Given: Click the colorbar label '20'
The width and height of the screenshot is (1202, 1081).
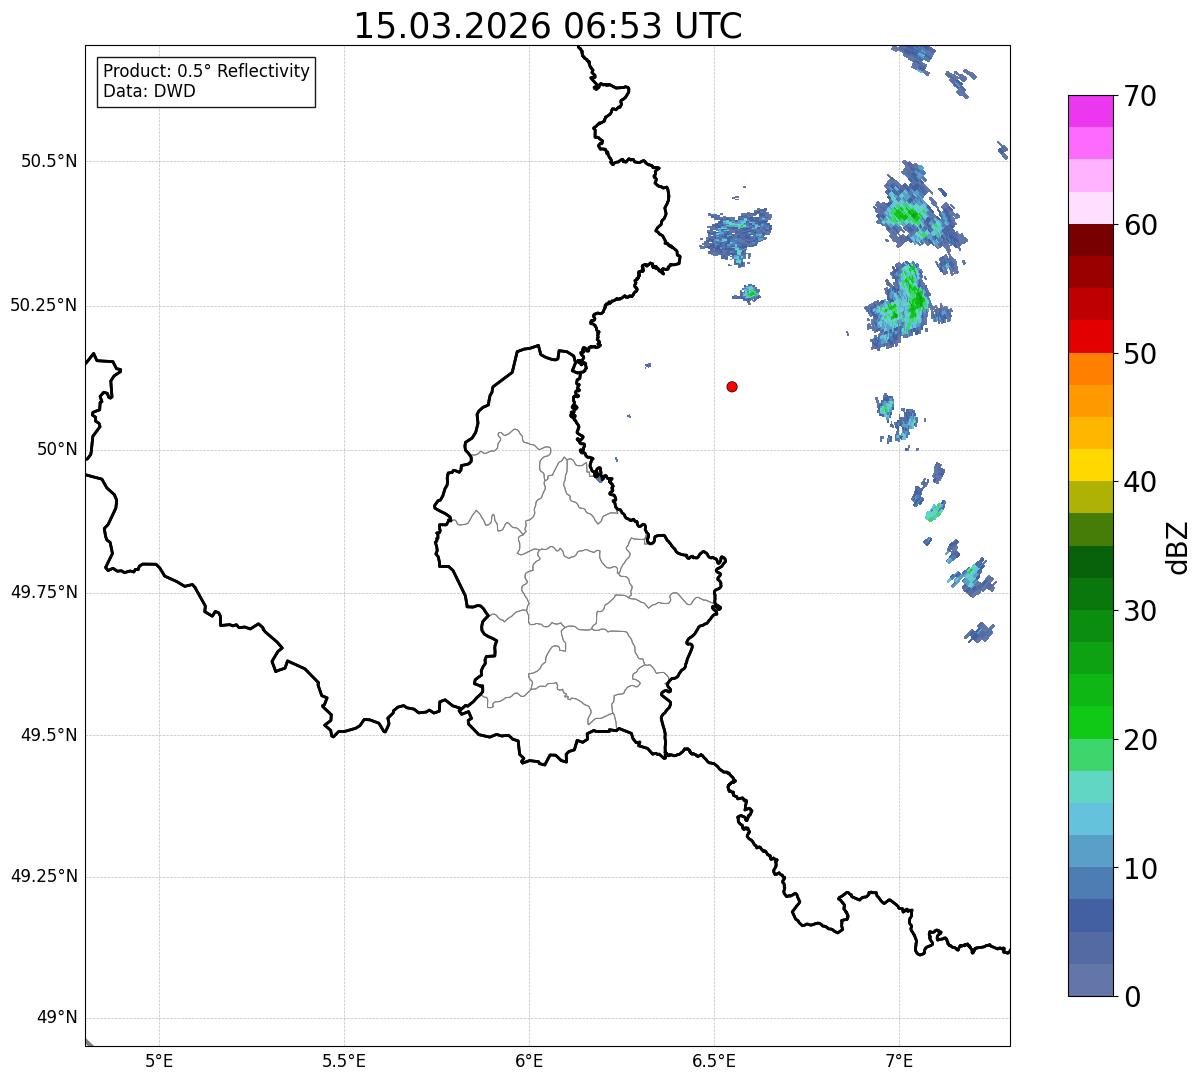Looking at the screenshot, I should [1140, 740].
